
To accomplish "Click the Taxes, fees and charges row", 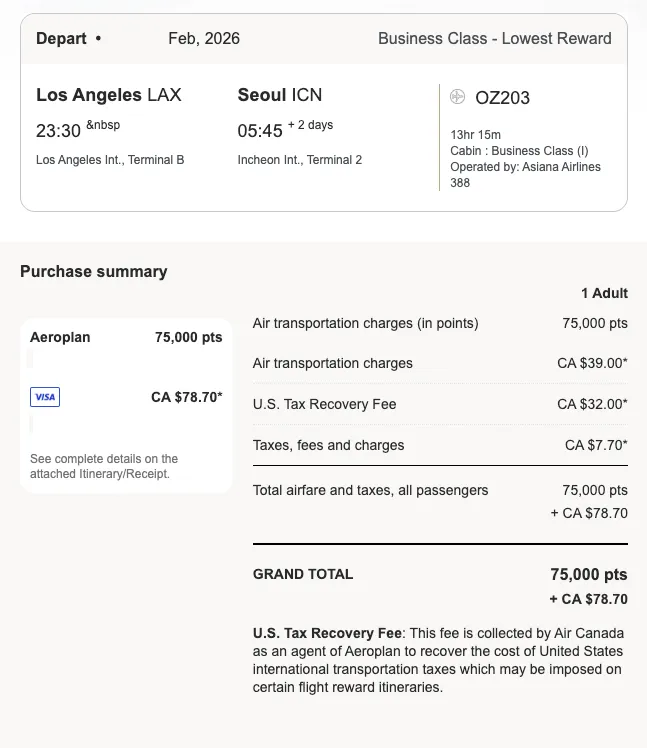I will click(x=440, y=445).
